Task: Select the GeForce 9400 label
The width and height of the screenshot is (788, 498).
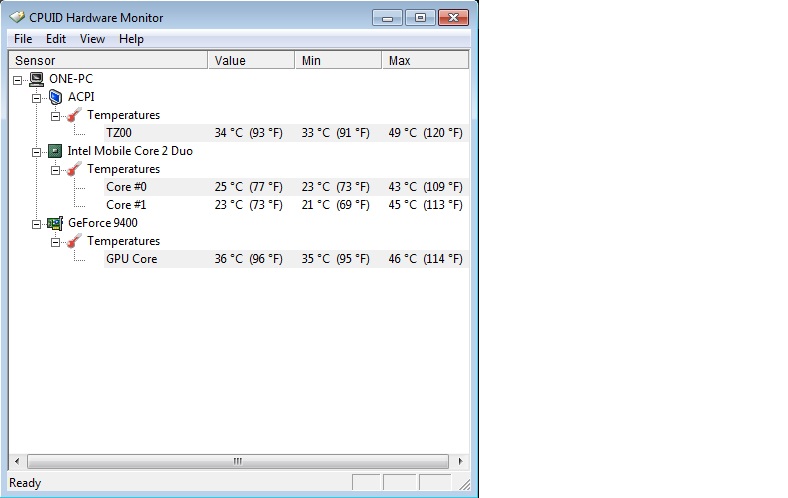Action: point(103,223)
